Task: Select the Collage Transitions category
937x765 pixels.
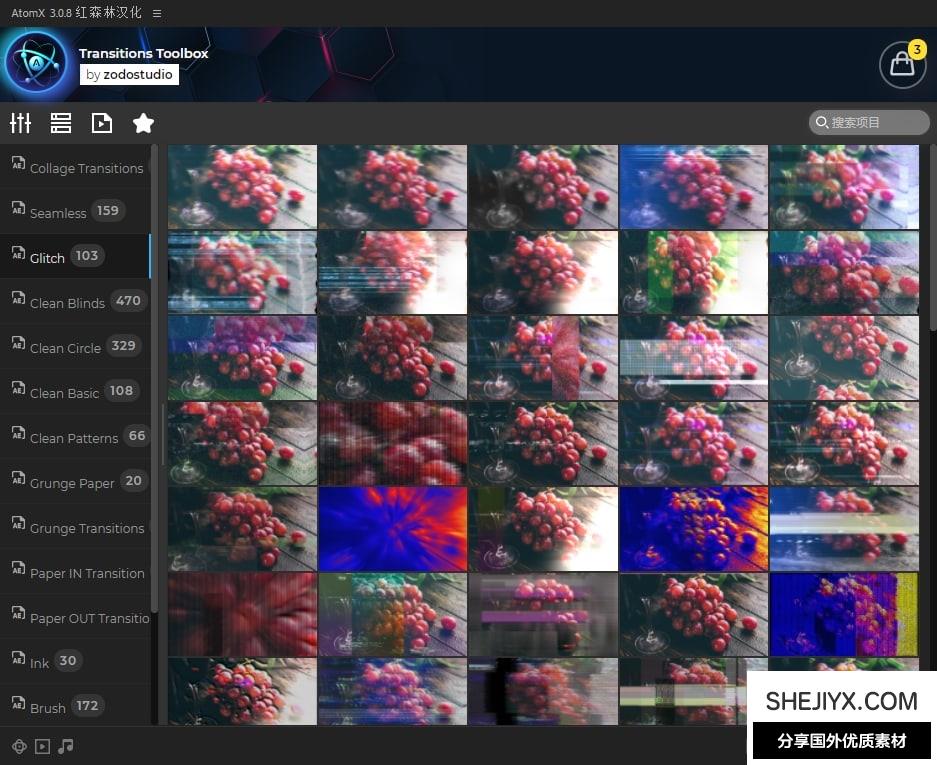Action: 86,168
